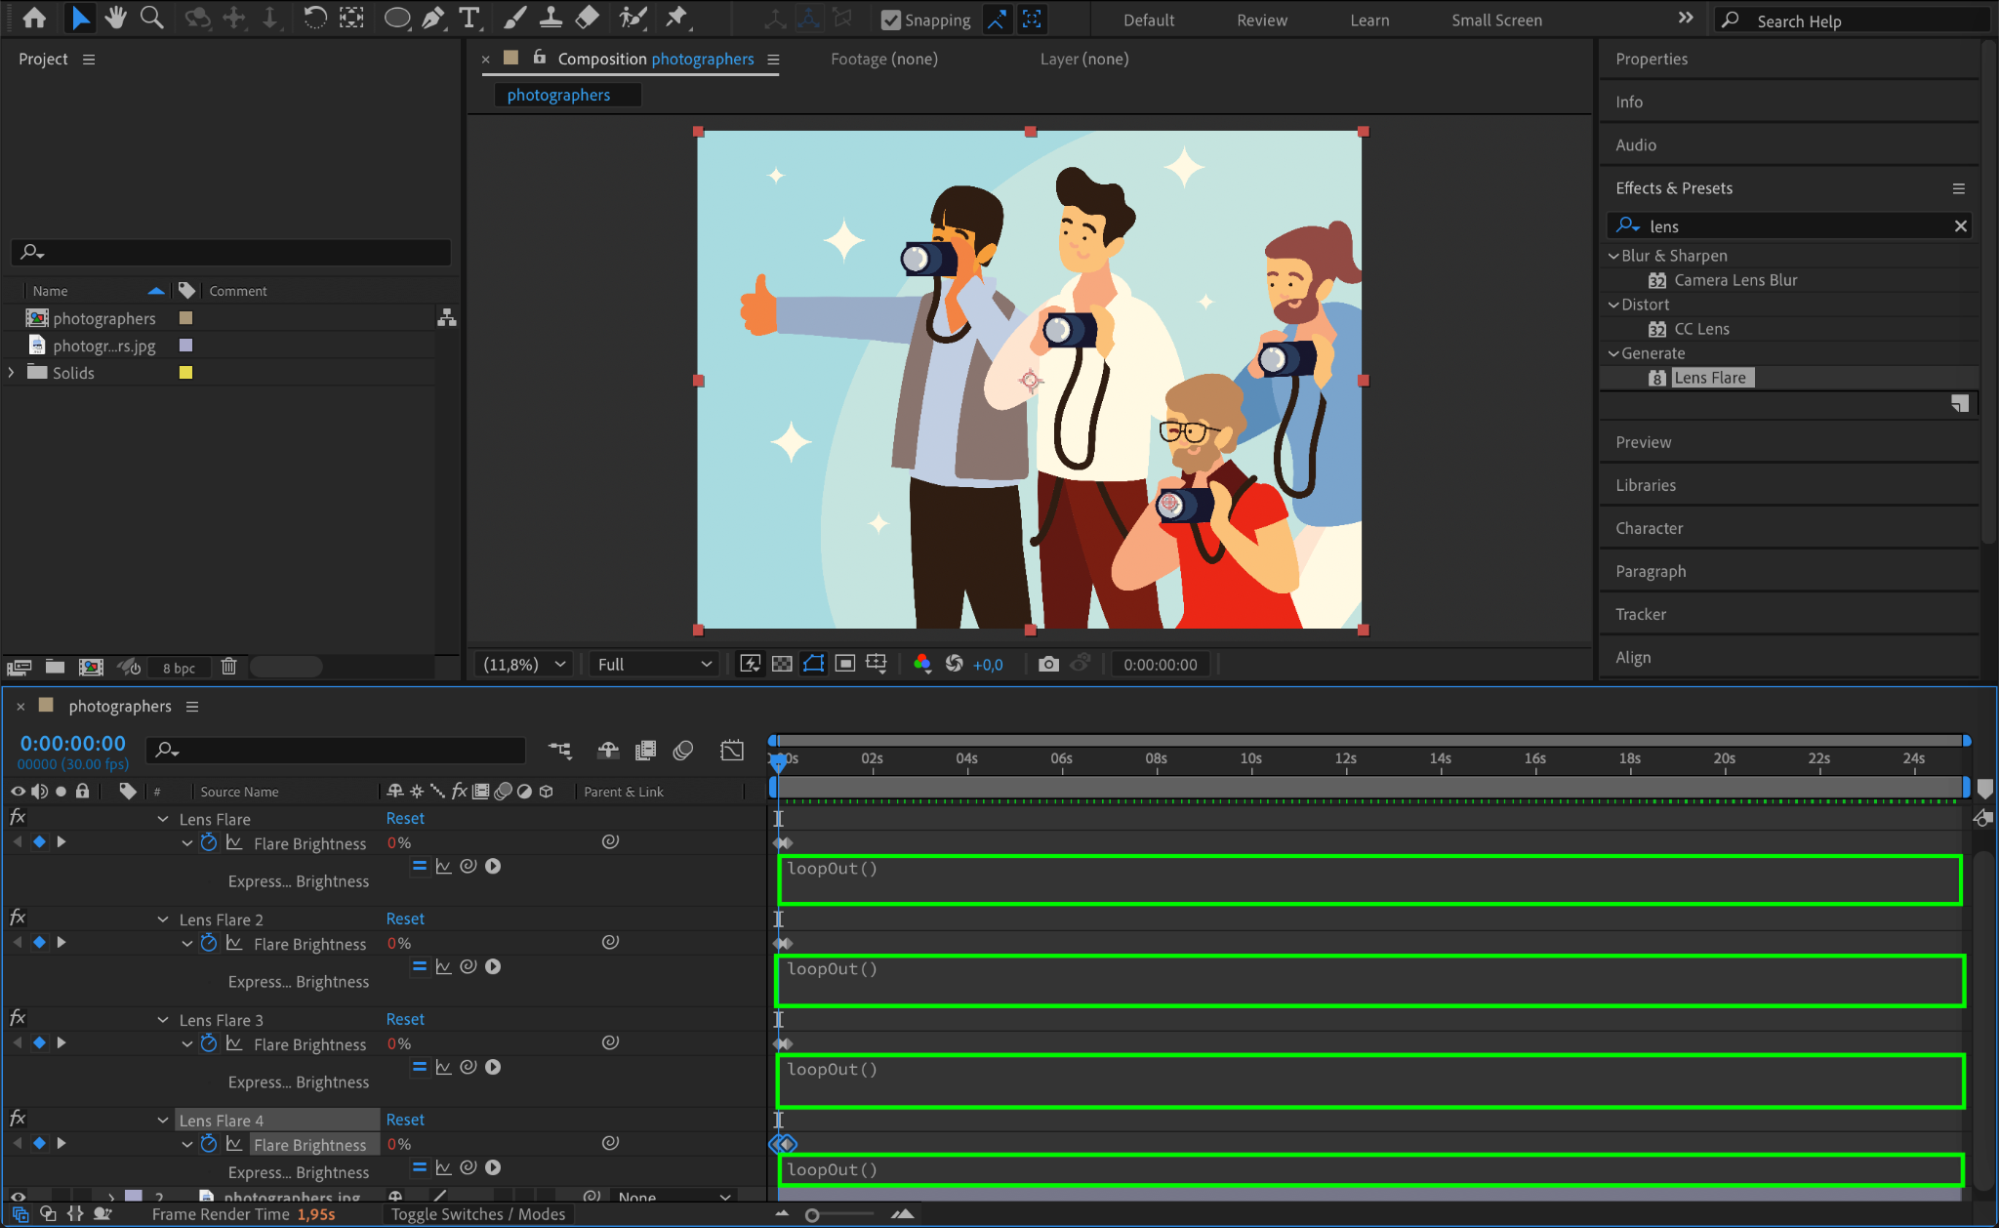Select the Puppet Pin tool
This screenshot has height=1228, width=1999.
pos(677,17)
